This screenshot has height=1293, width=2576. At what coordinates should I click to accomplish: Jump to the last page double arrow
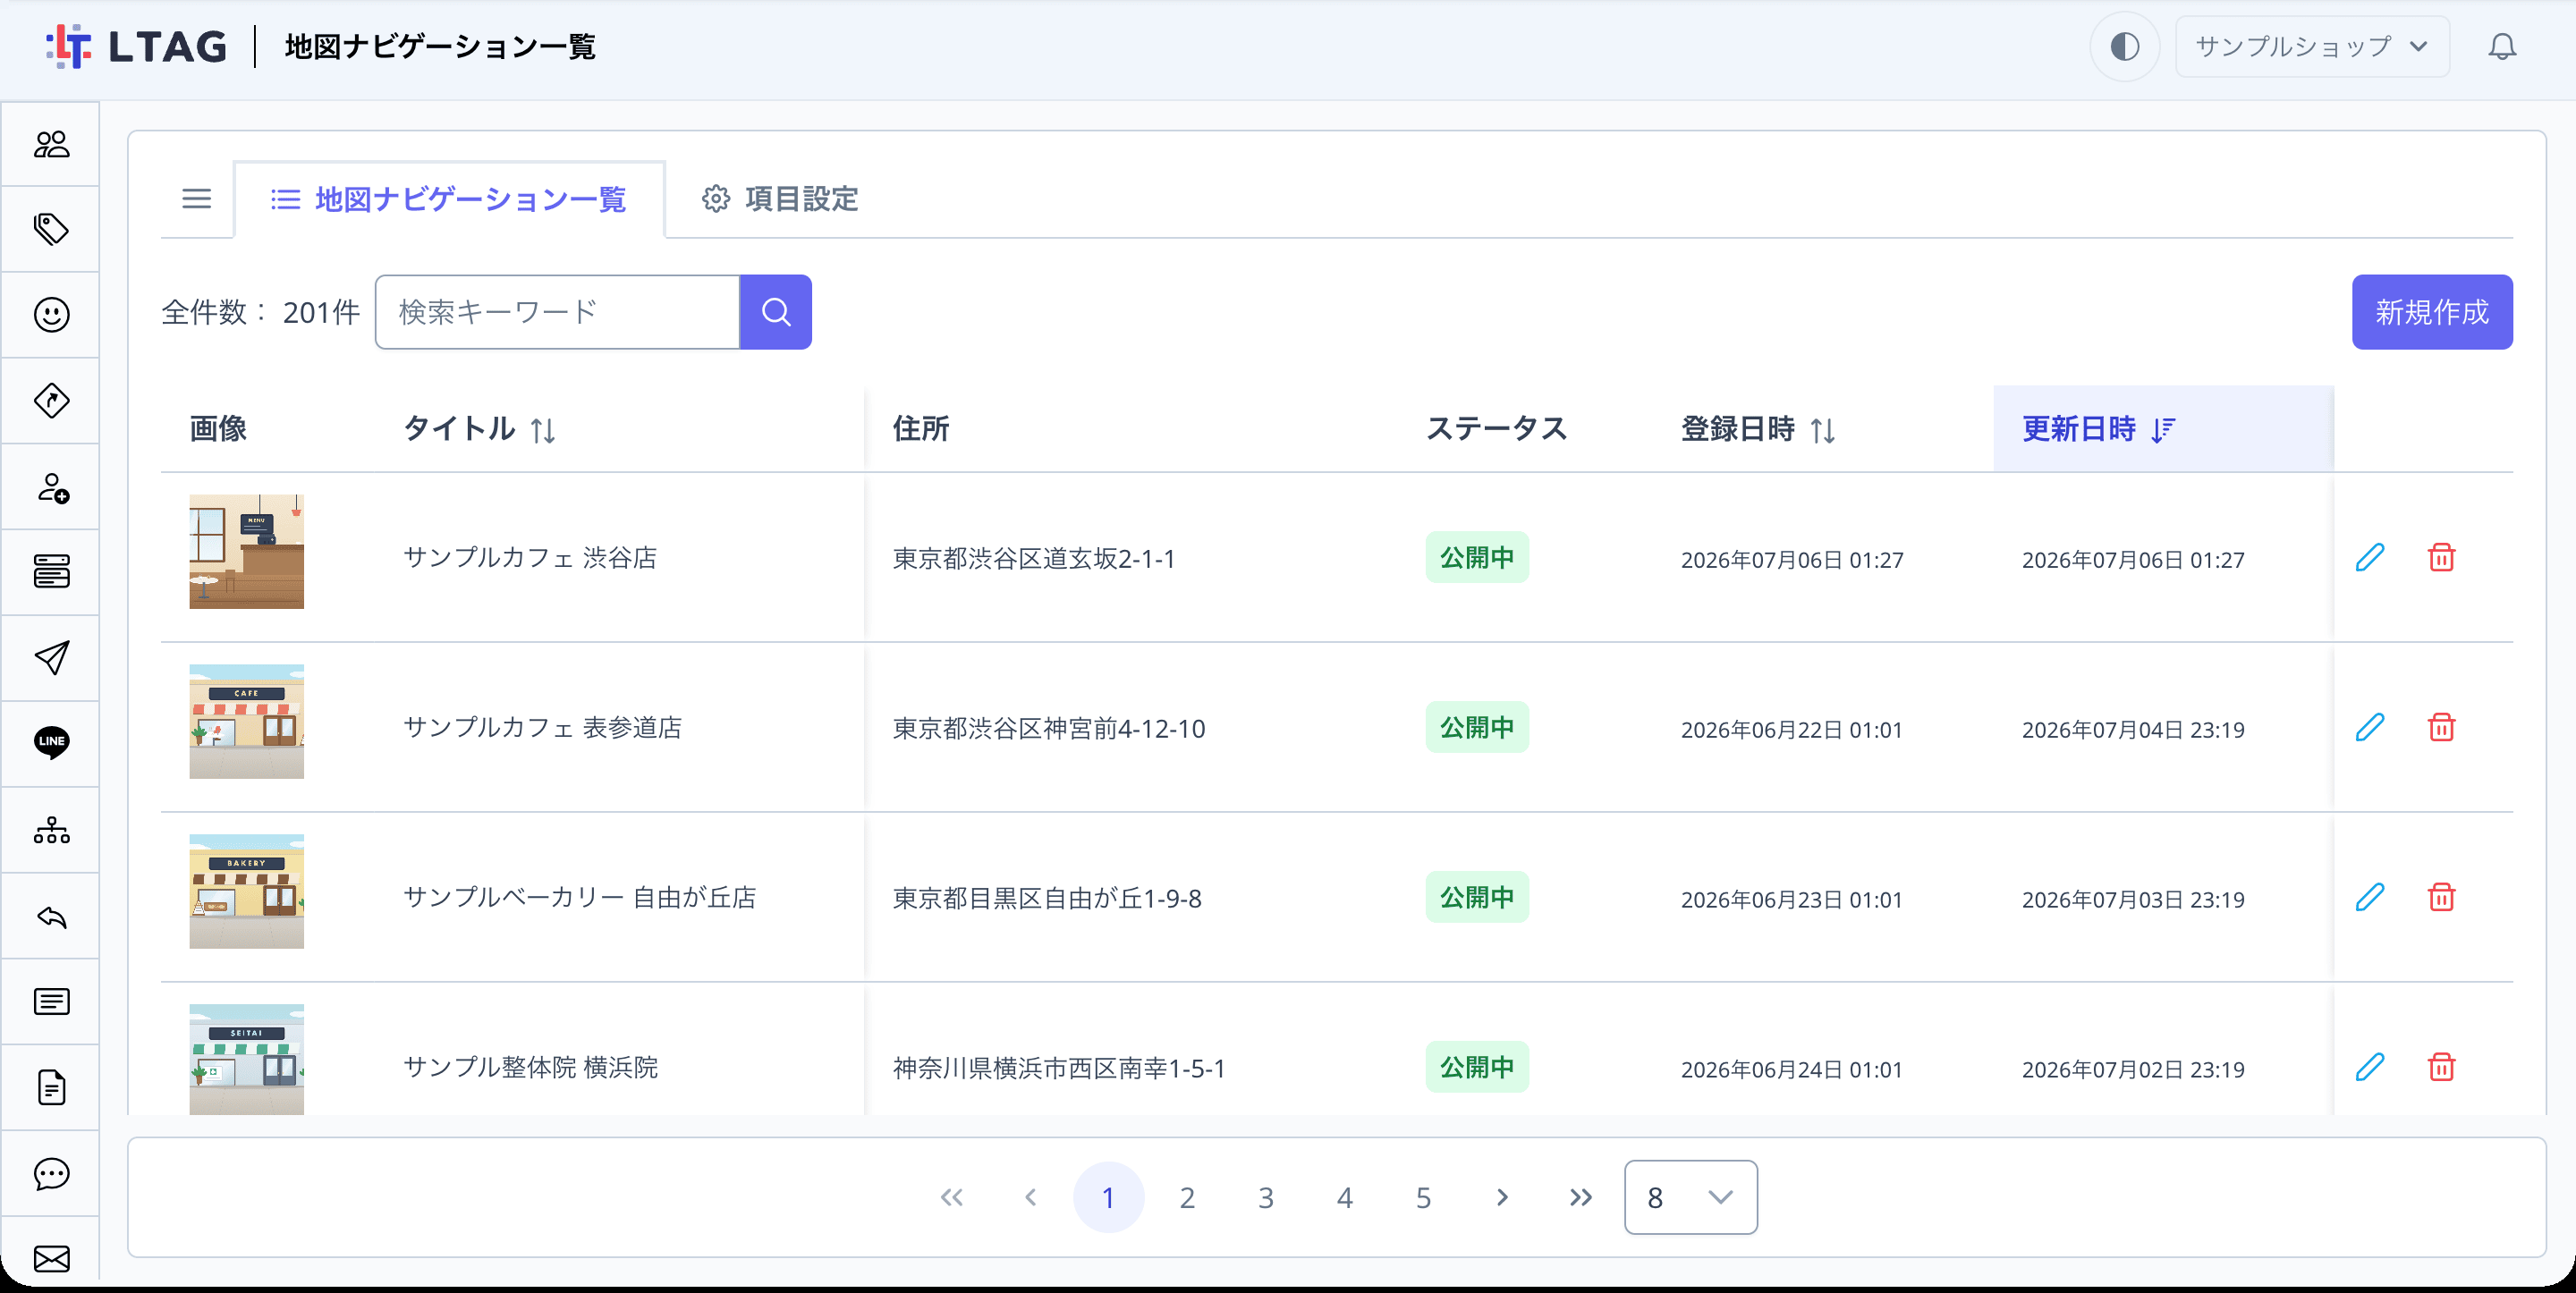1581,1197
